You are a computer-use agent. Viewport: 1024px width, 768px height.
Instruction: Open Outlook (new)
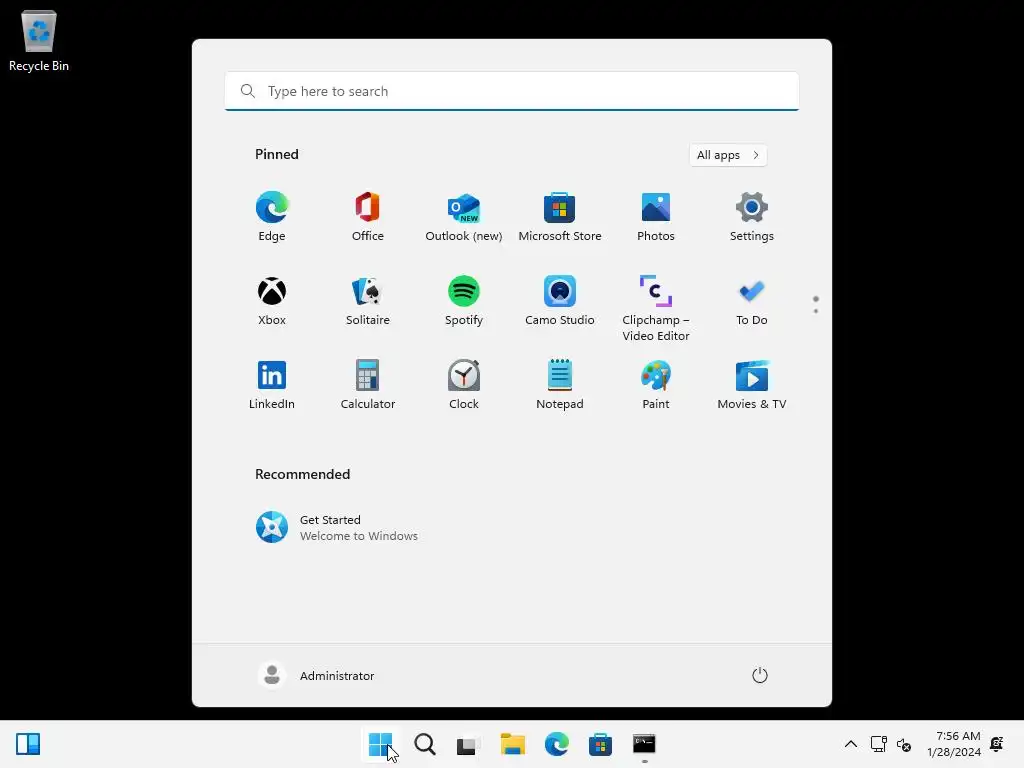pos(464,216)
